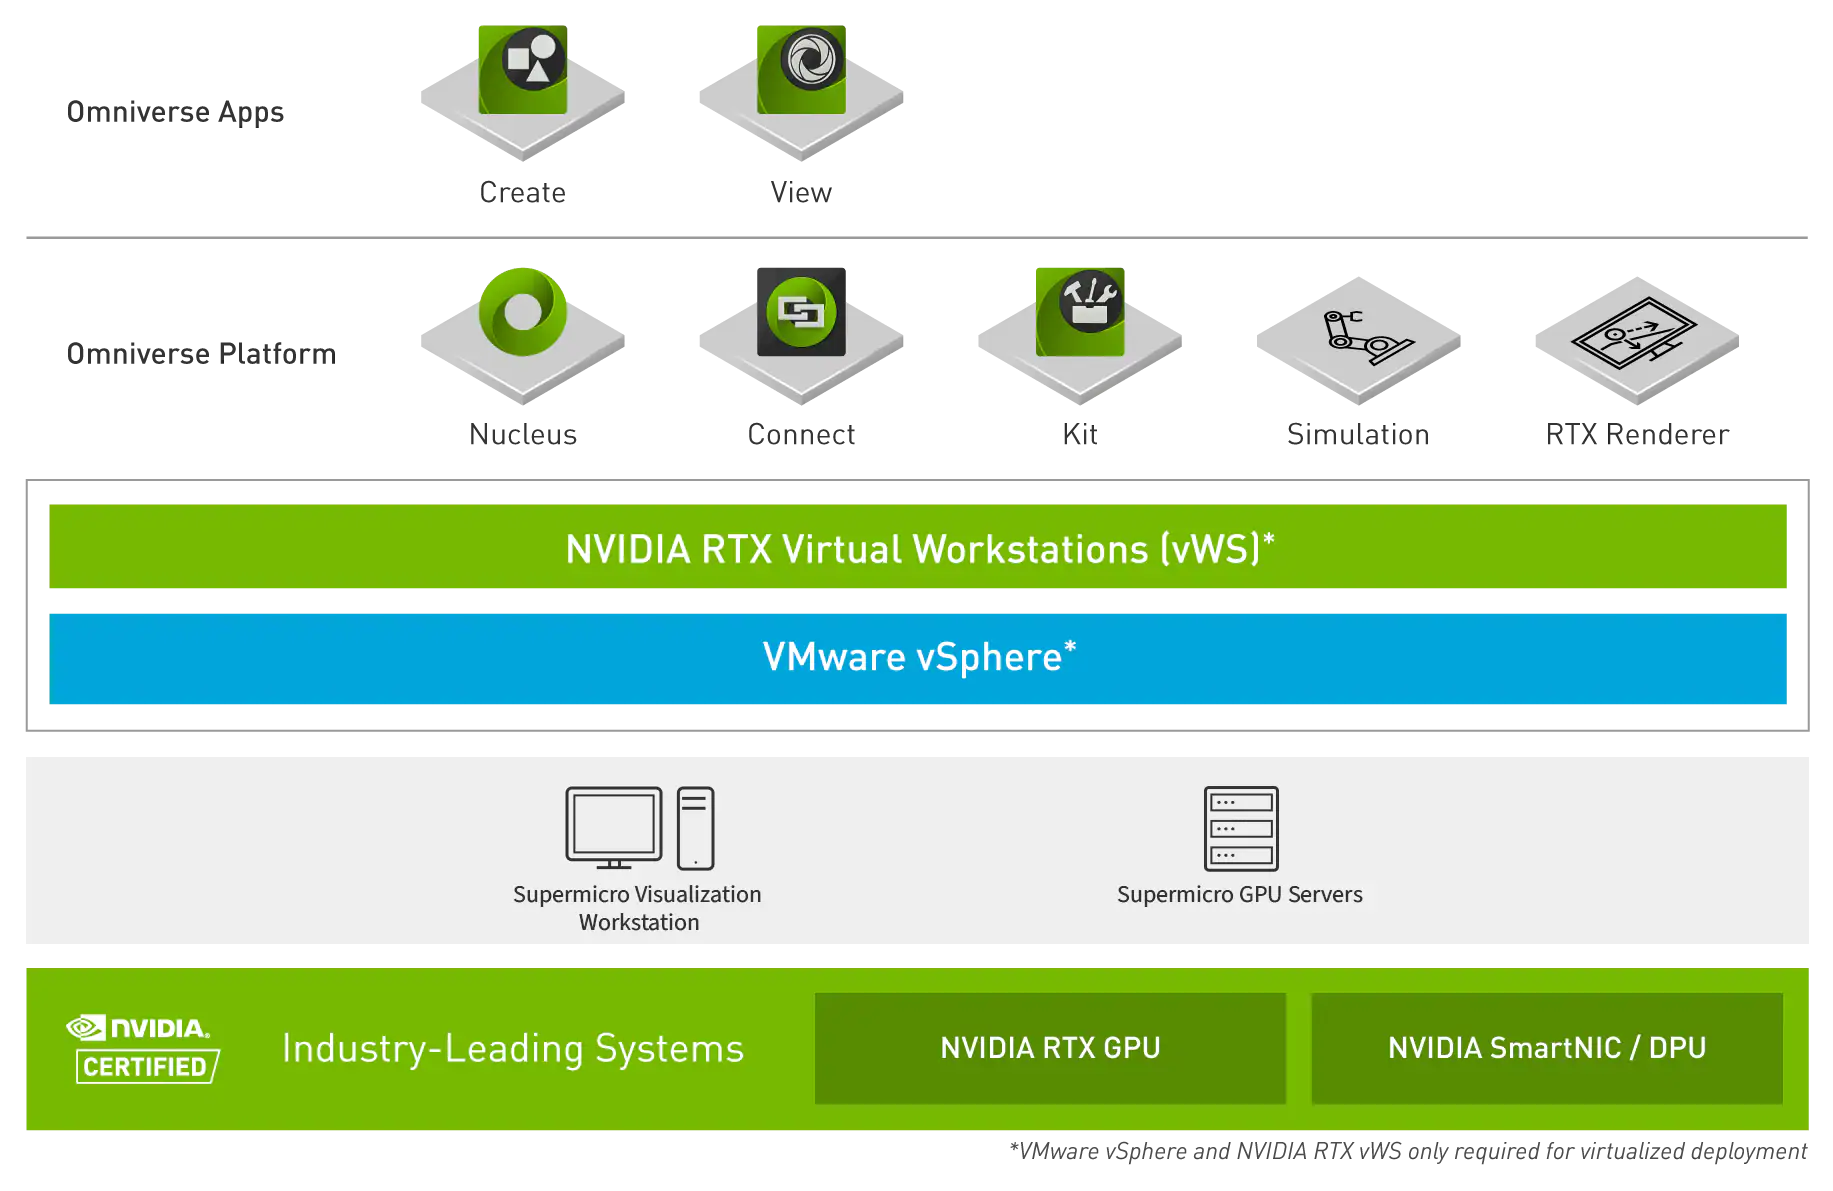
Task: Click the Supermicro Visualization Workstation icon
Action: (640, 828)
